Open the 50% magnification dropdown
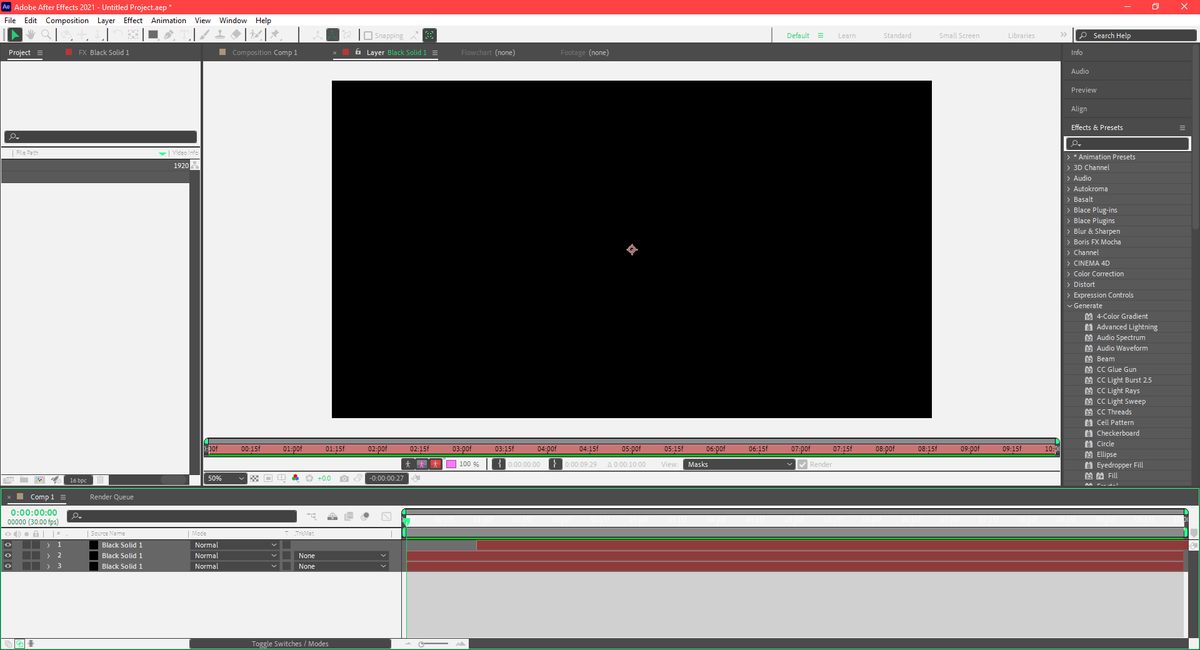This screenshot has width=1200, height=650. point(225,478)
